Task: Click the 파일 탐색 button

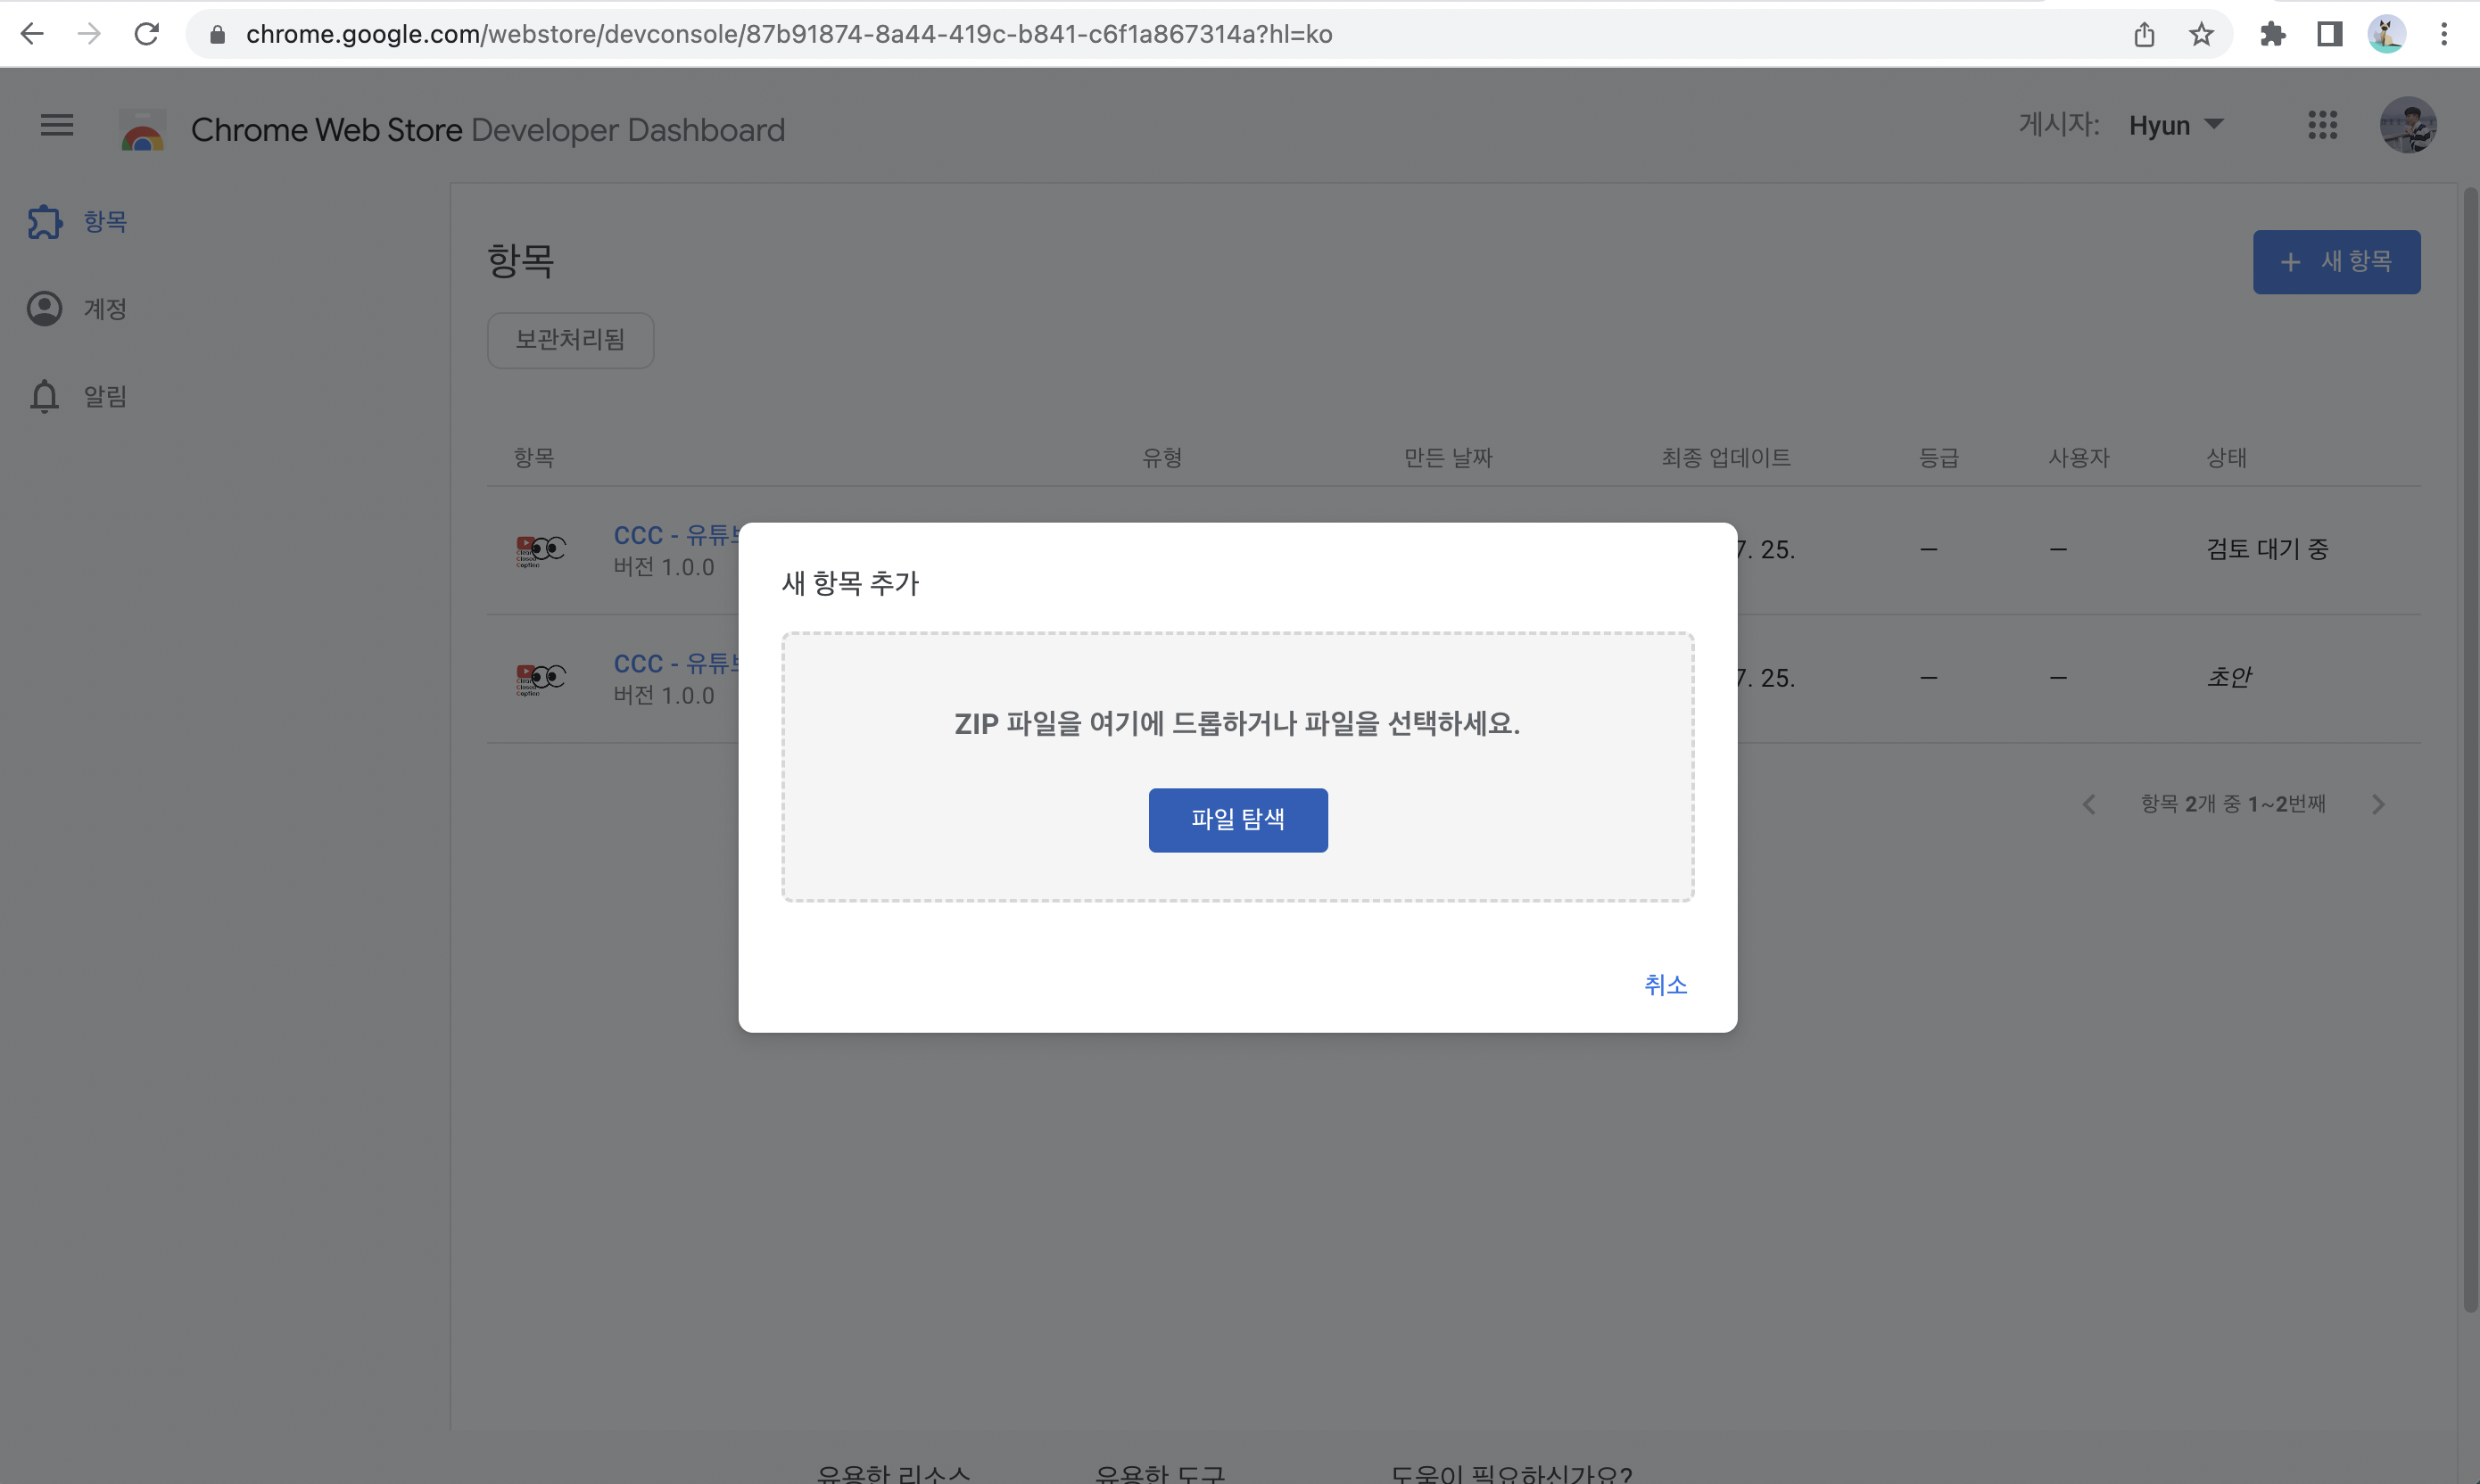Action: tap(1237, 820)
